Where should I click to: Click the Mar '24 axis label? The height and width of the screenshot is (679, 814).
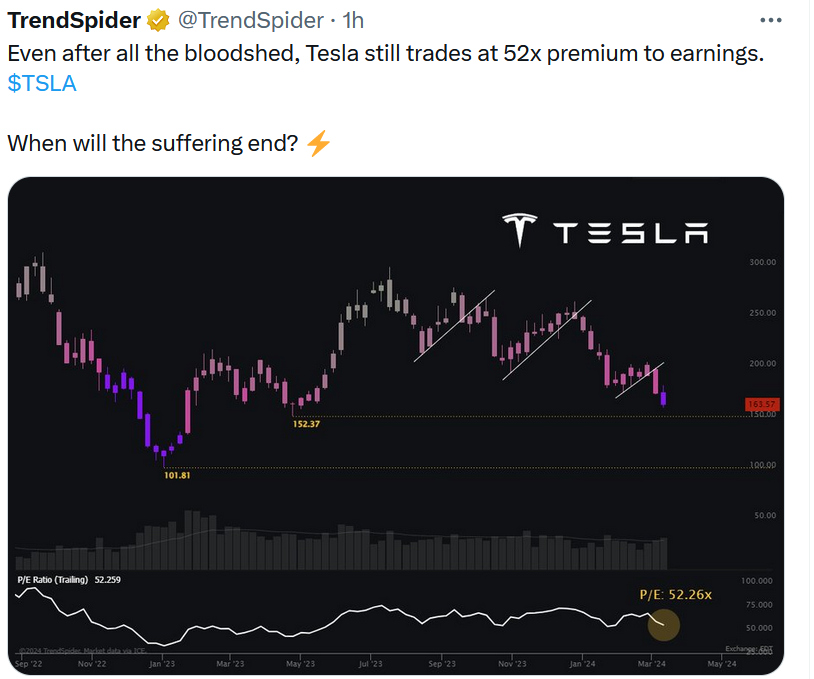652,664
